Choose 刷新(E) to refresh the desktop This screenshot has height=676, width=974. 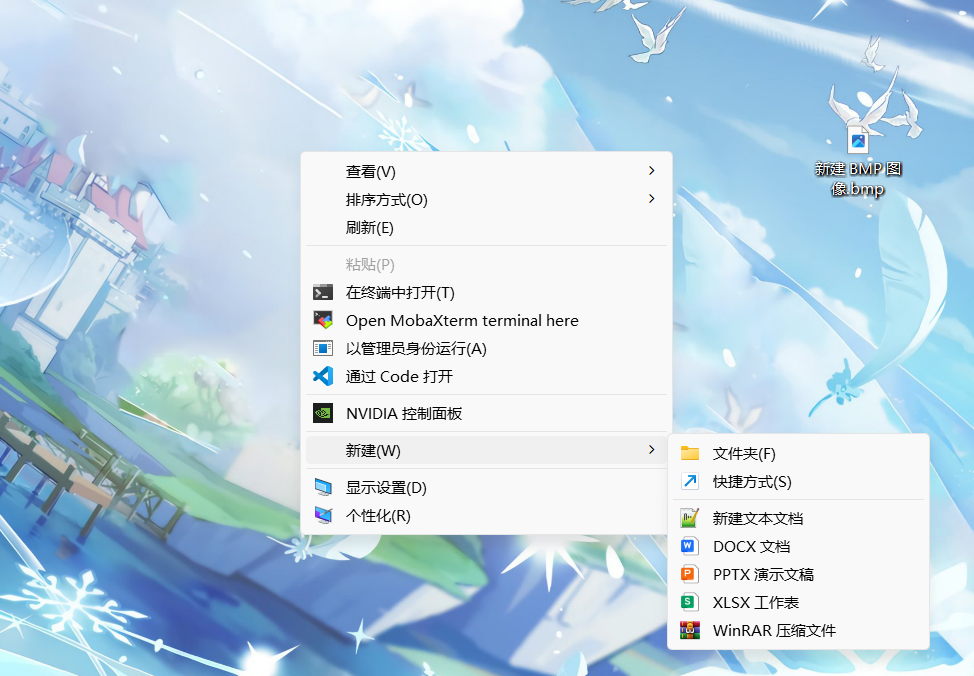(486, 227)
